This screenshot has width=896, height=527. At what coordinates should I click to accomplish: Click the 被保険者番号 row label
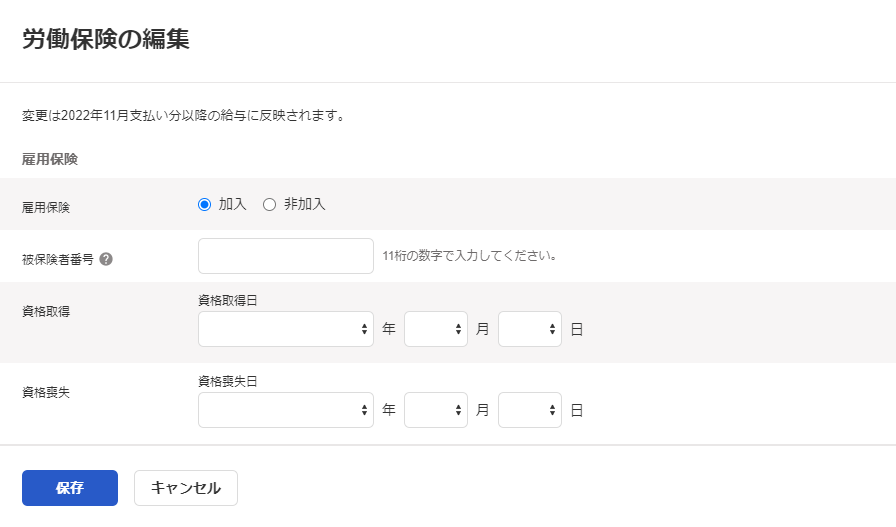click(x=58, y=259)
